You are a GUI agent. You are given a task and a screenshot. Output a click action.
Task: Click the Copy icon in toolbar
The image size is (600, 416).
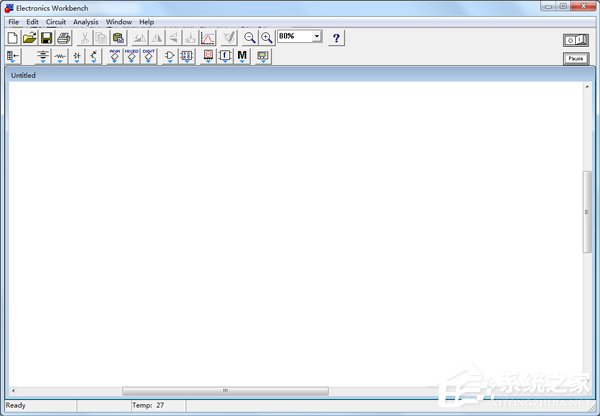tap(101, 38)
